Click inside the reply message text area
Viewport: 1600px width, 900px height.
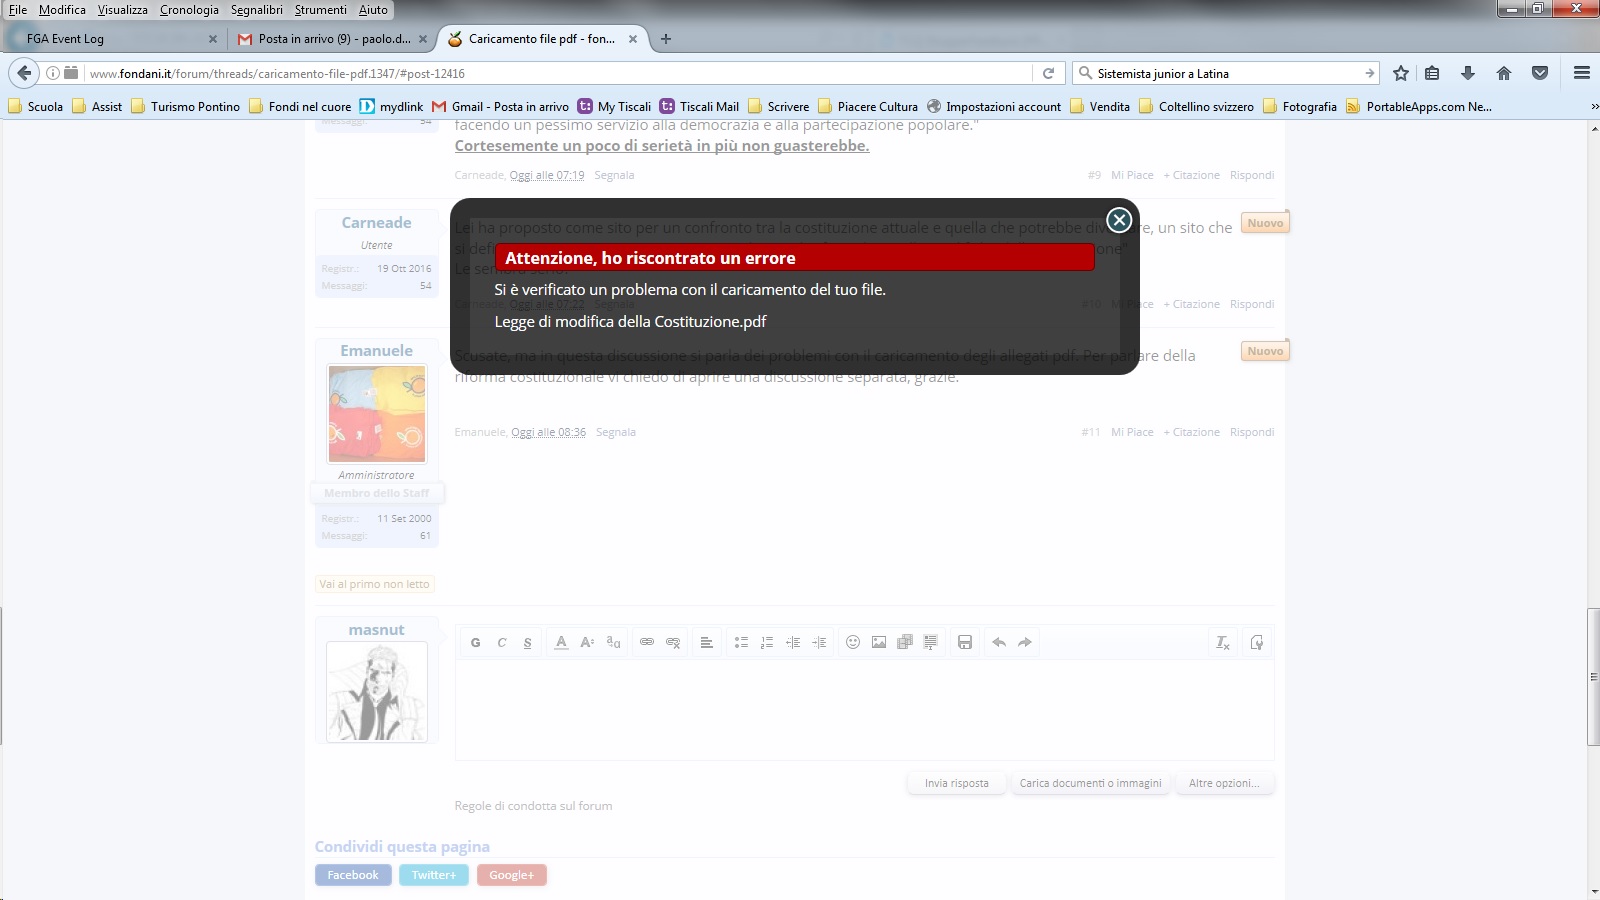coord(864,709)
